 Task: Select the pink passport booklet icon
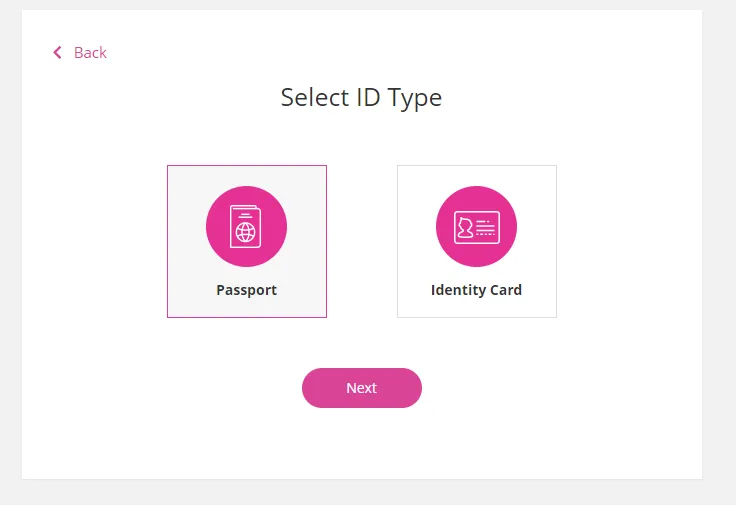[245, 227]
